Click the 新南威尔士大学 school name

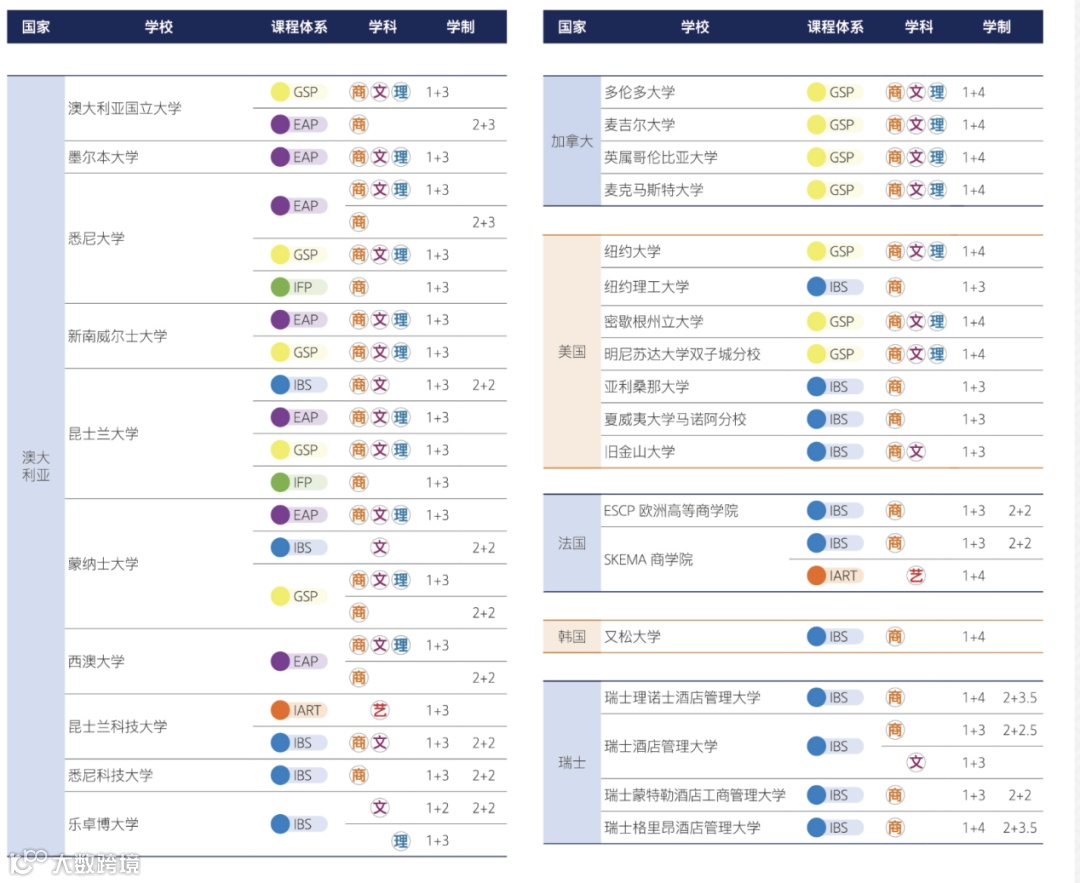coord(118,336)
